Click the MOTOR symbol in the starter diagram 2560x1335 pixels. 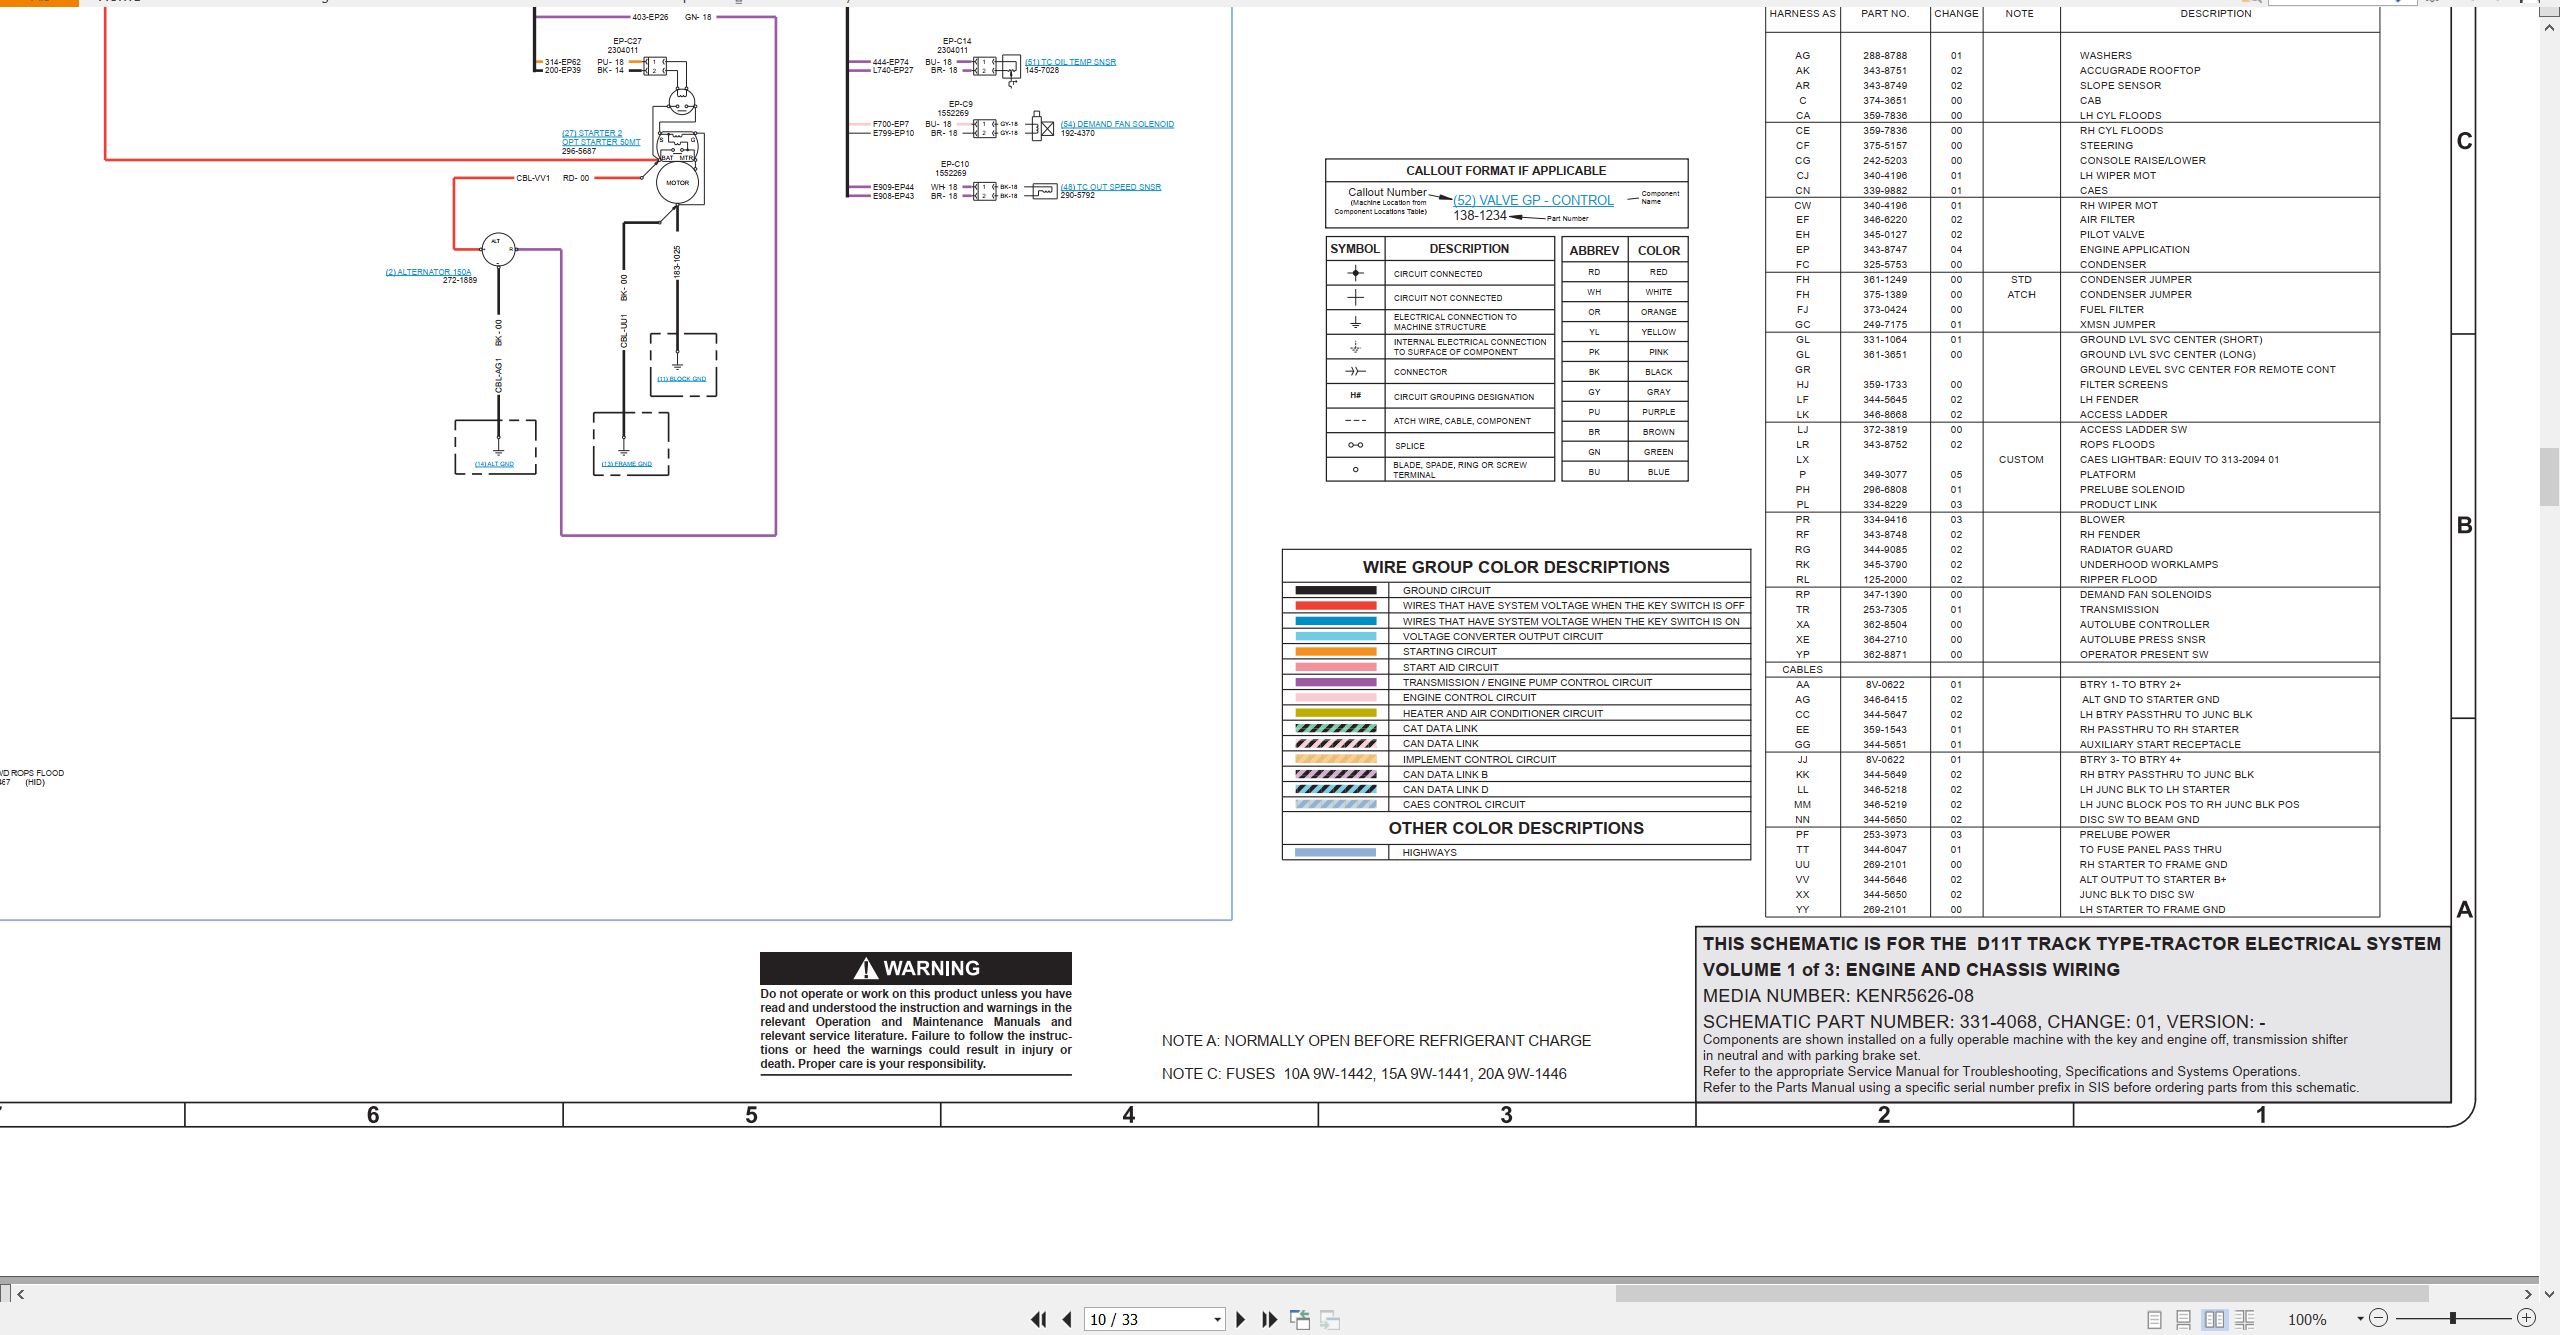678,183
